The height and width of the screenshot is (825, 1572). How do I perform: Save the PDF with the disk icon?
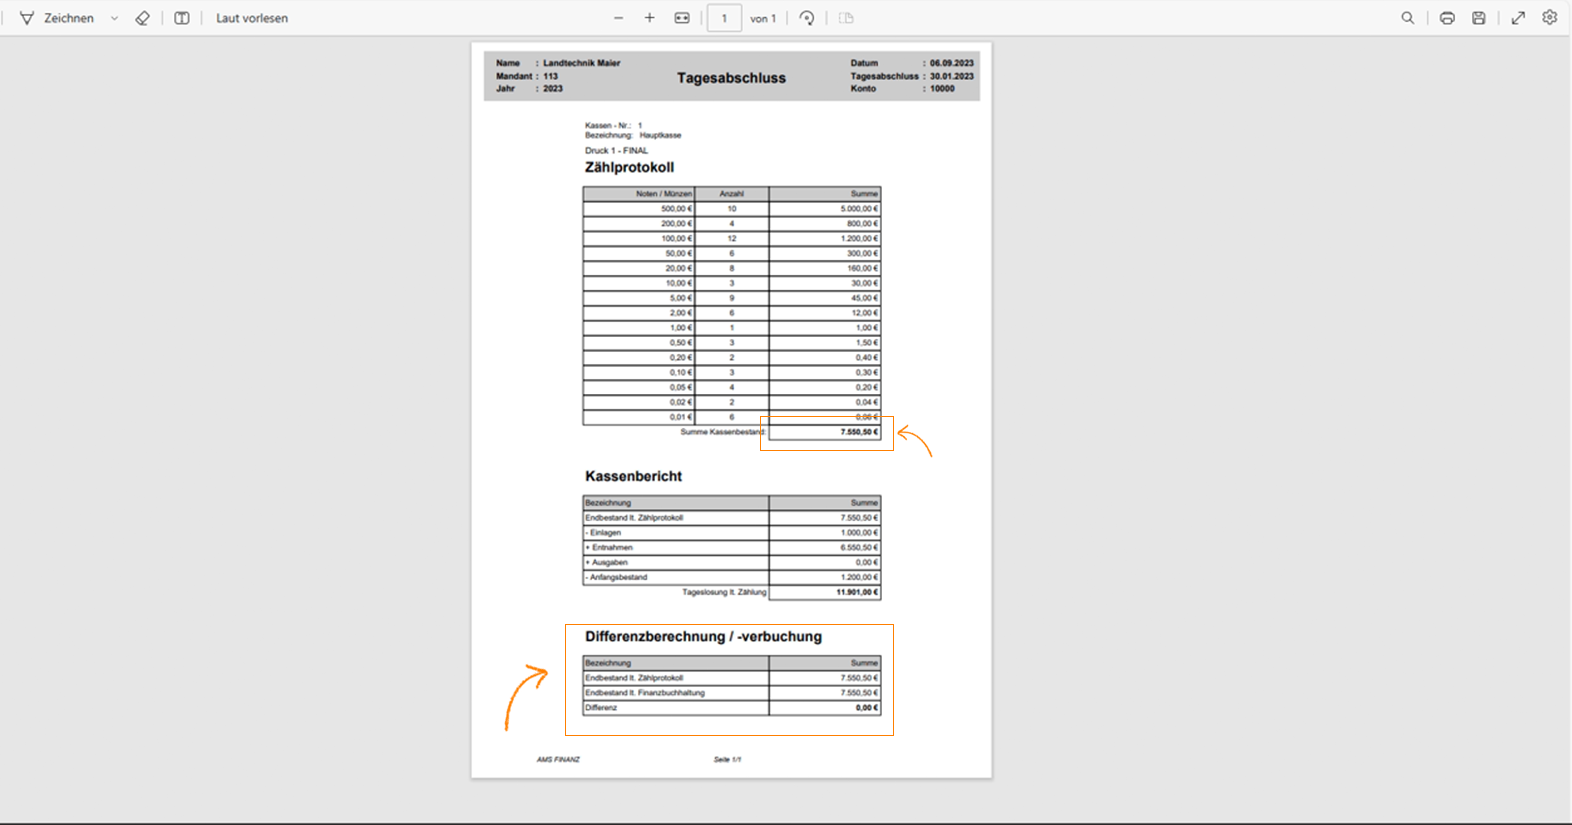click(x=1479, y=18)
